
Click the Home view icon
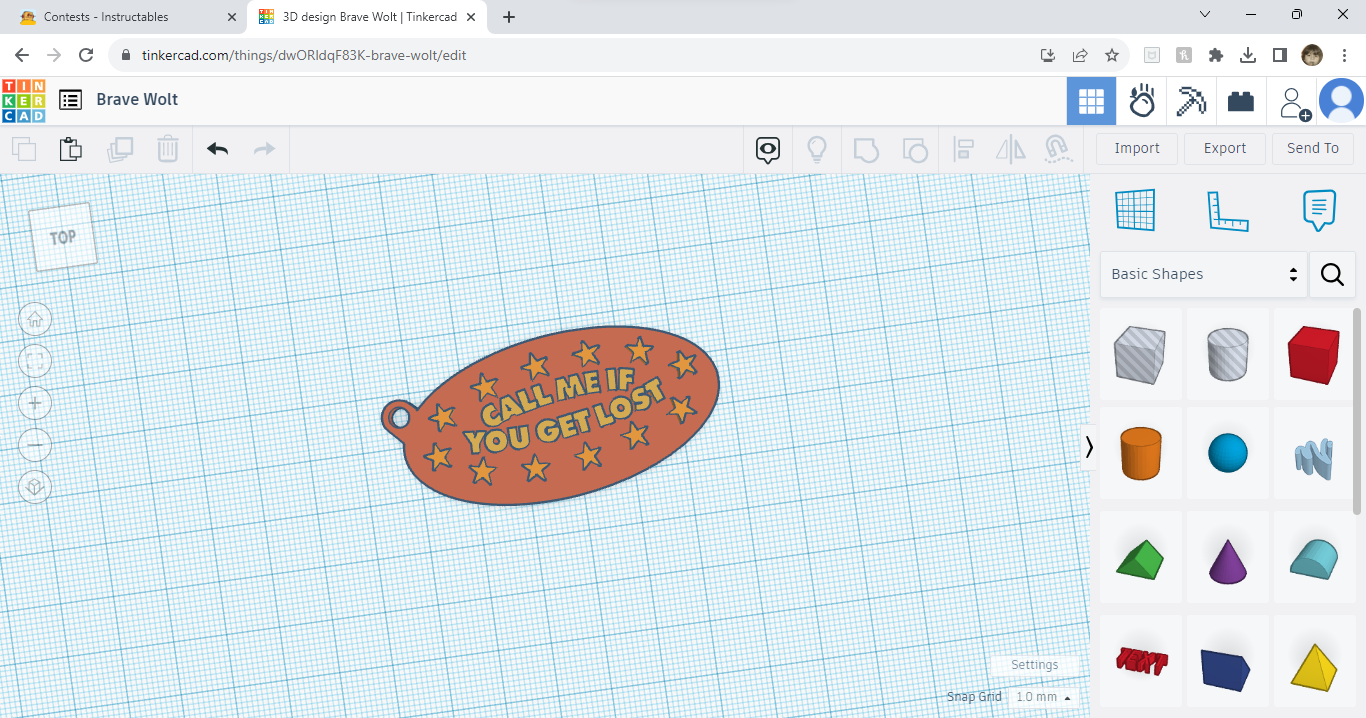coord(35,319)
